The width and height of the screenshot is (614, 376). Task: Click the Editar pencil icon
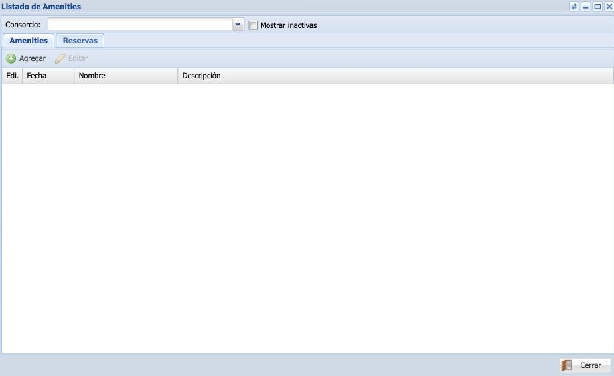pyautogui.click(x=60, y=59)
